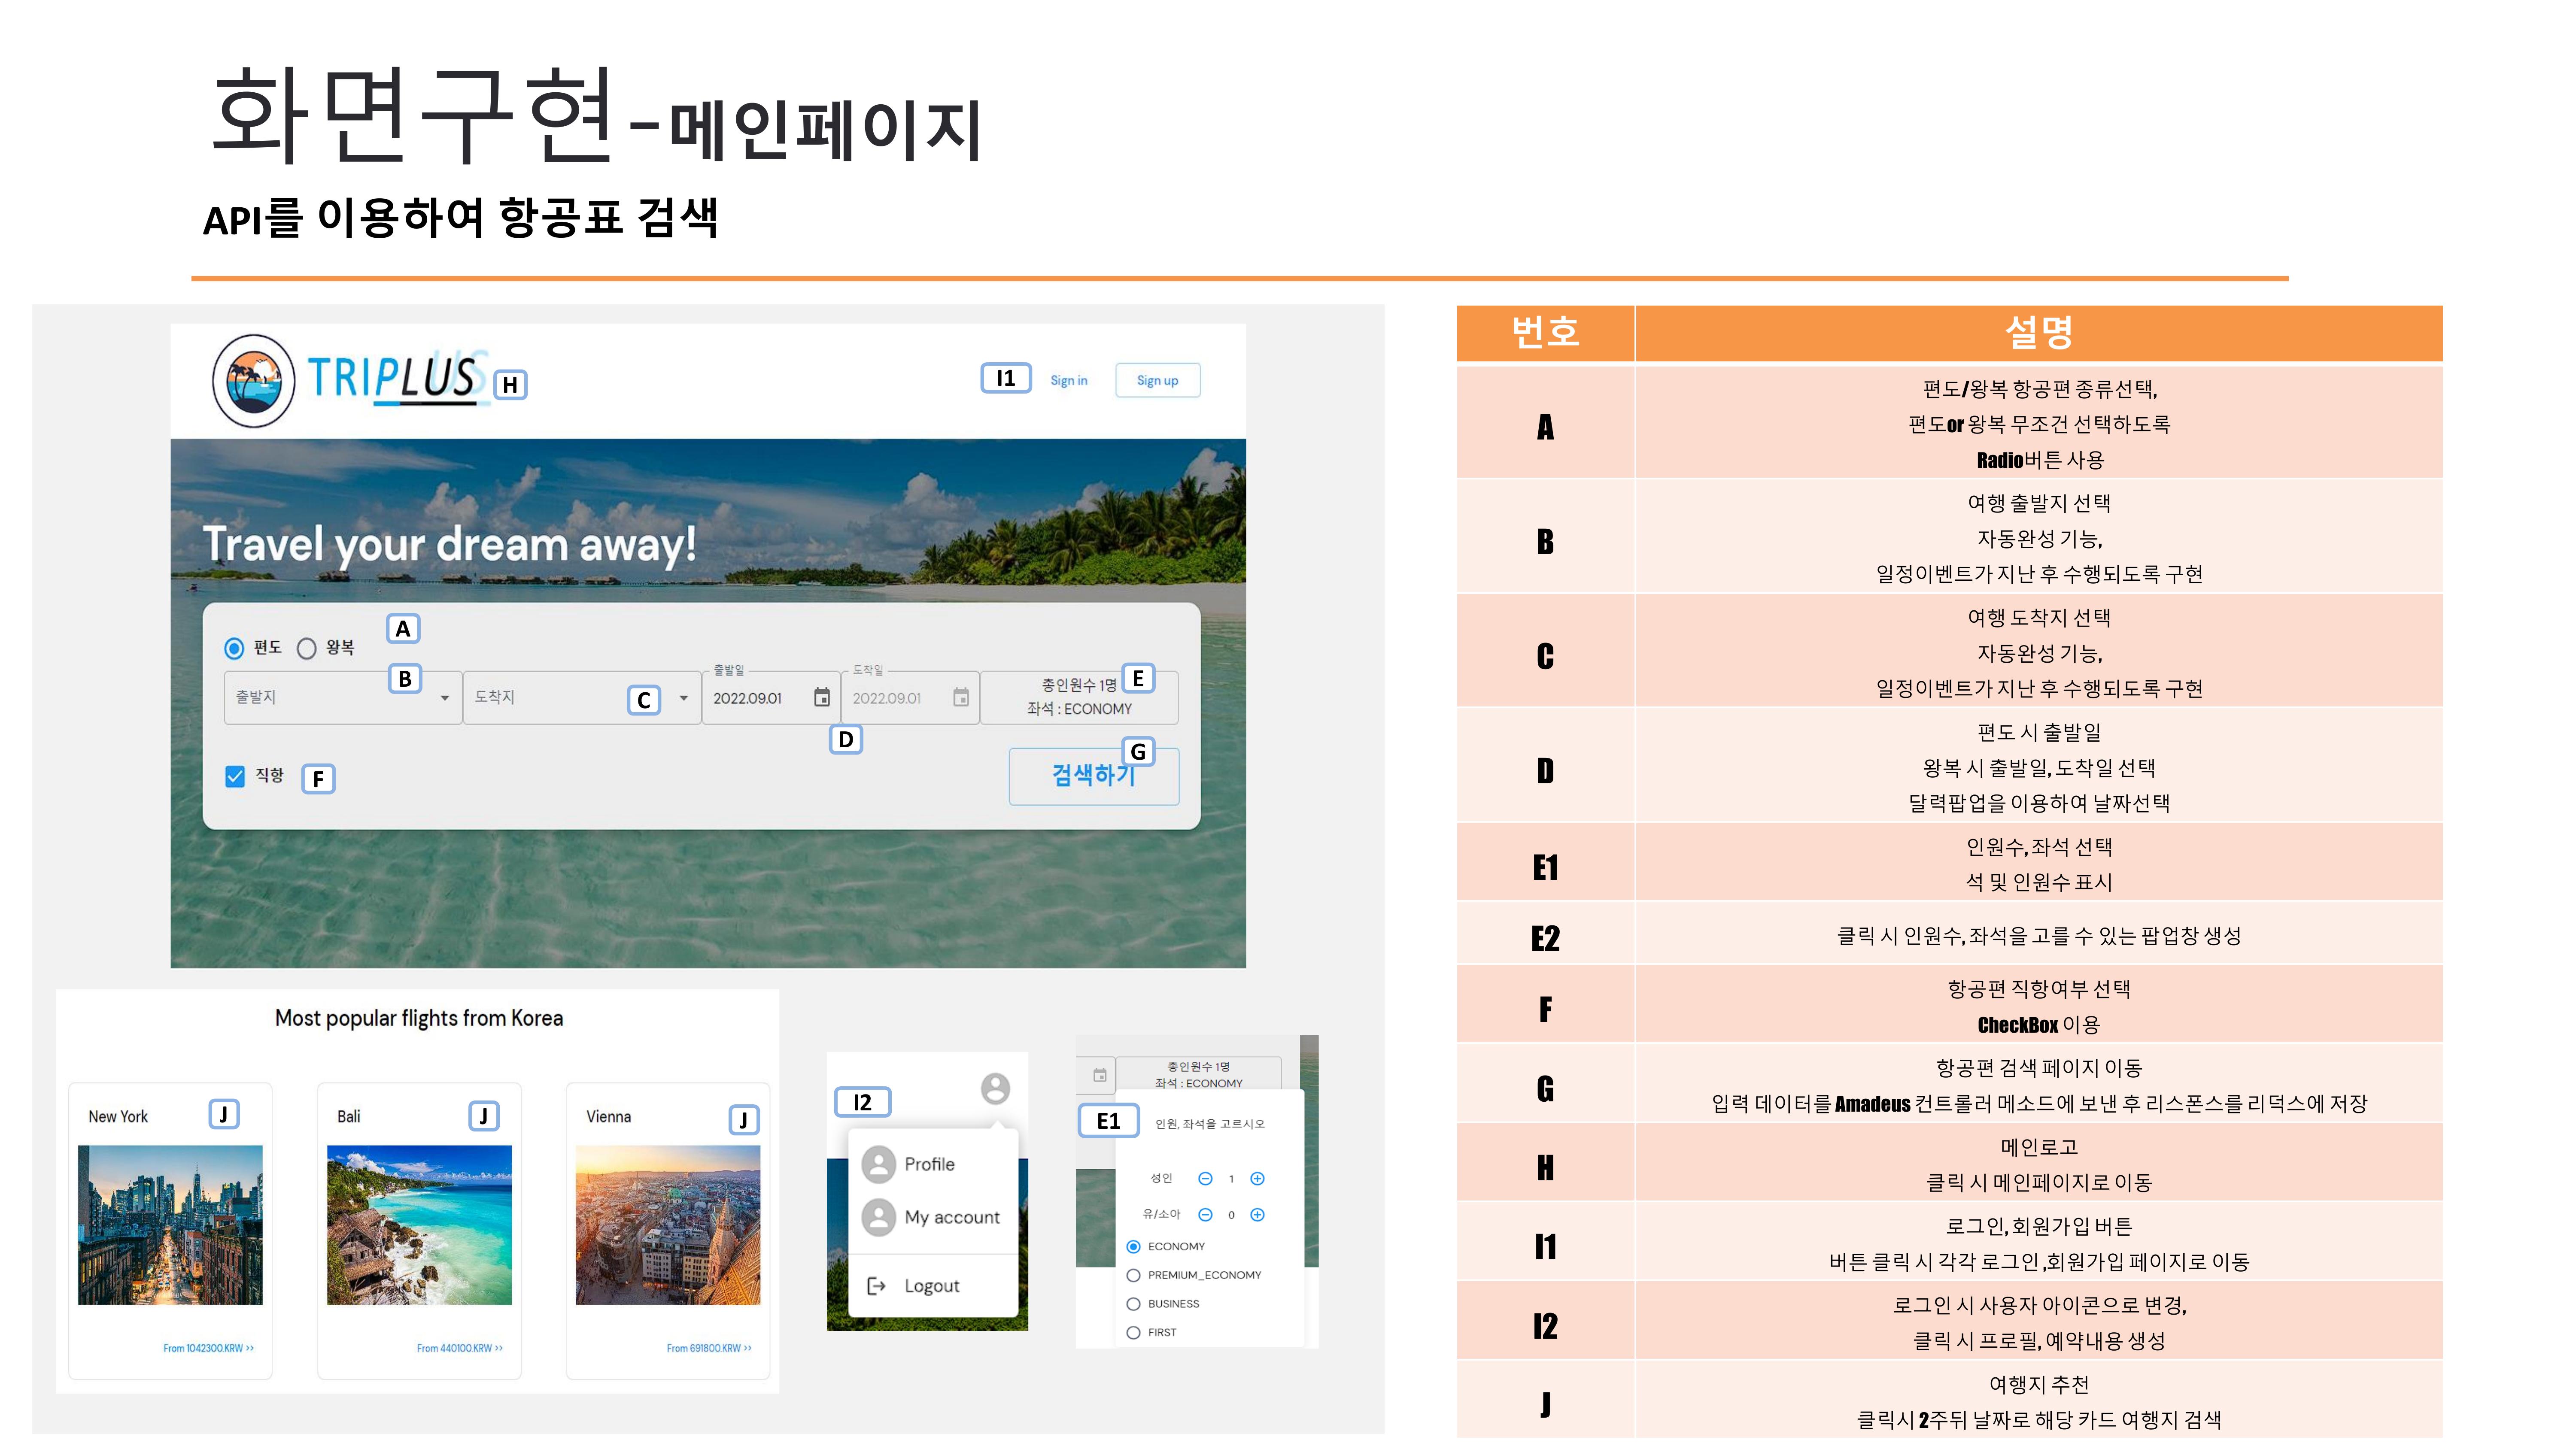This screenshot has height=1449, width=2576.
Task: Open the New York city photo
Action: point(170,1225)
